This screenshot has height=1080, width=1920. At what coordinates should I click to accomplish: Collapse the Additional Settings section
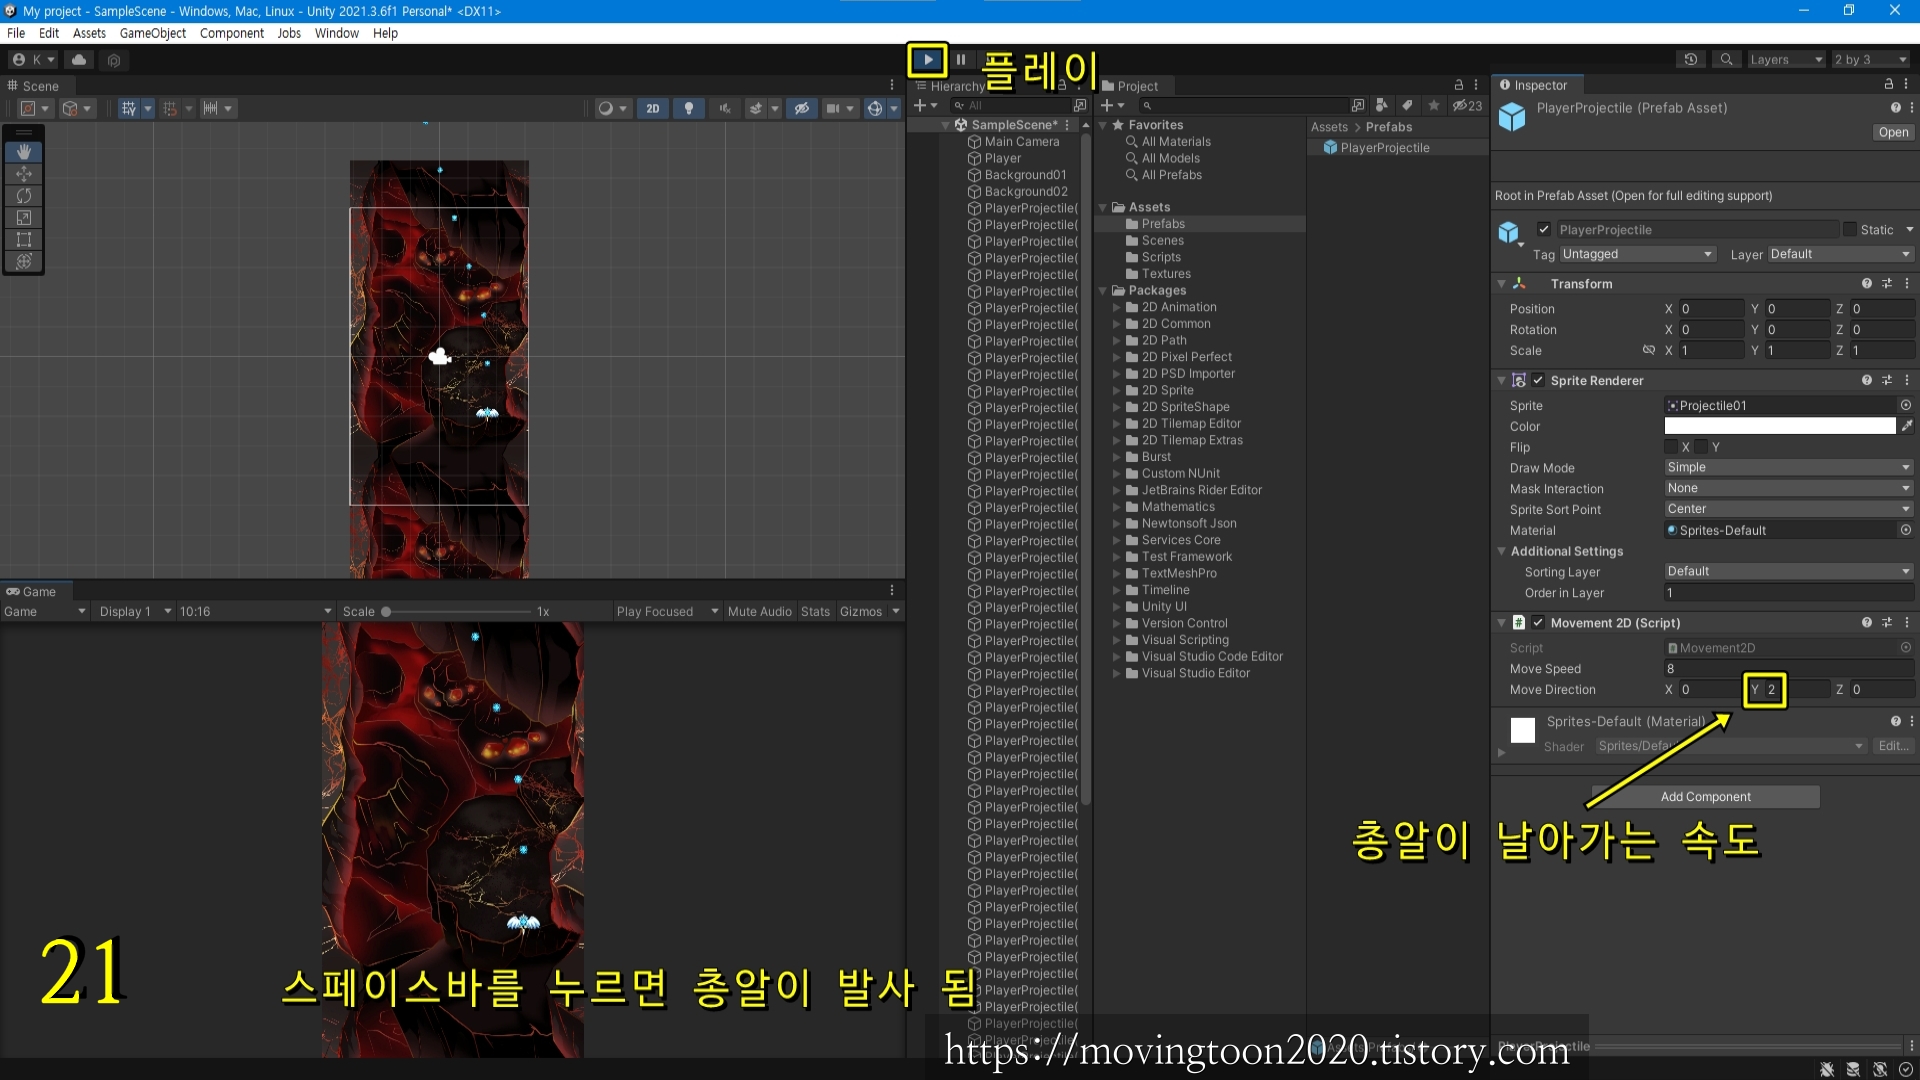tap(1502, 552)
